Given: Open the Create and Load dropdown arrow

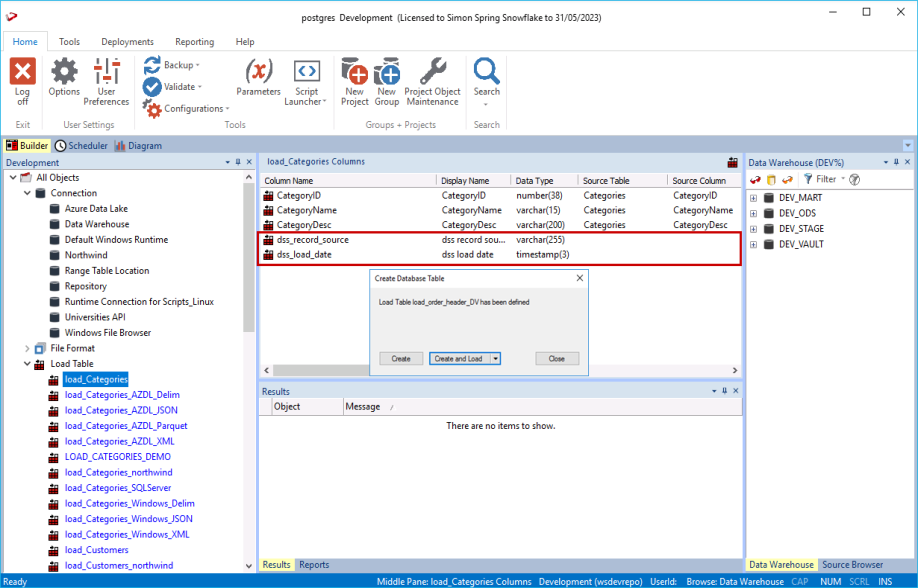Looking at the screenshot, I should (x=496, y=358).
